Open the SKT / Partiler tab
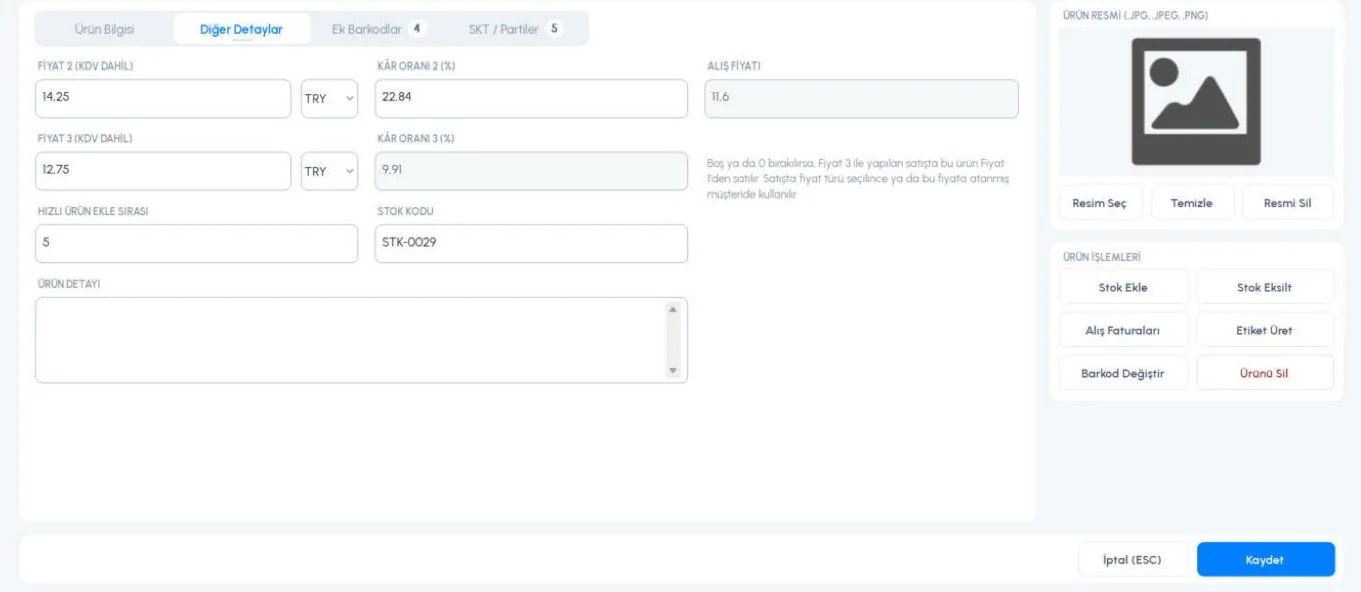Viewport: 1361px width, 592px height. point(514,29)
